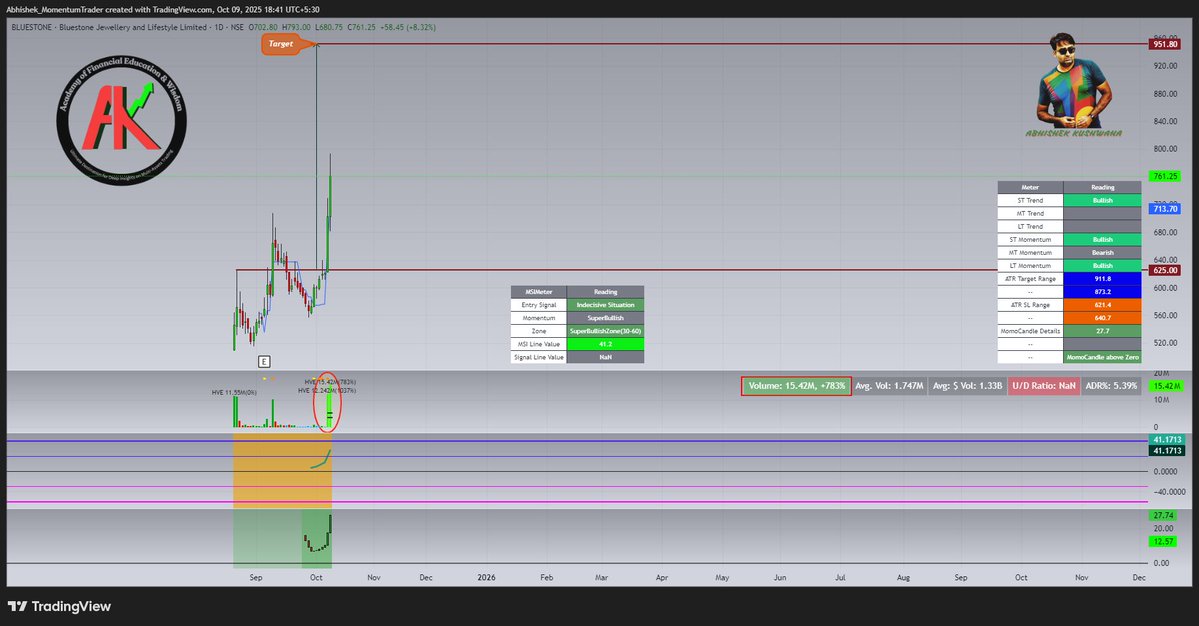The image size is (1199, 626).
Task: Click the Indecisive Situation reading cell
Action: tap(606, 305)
